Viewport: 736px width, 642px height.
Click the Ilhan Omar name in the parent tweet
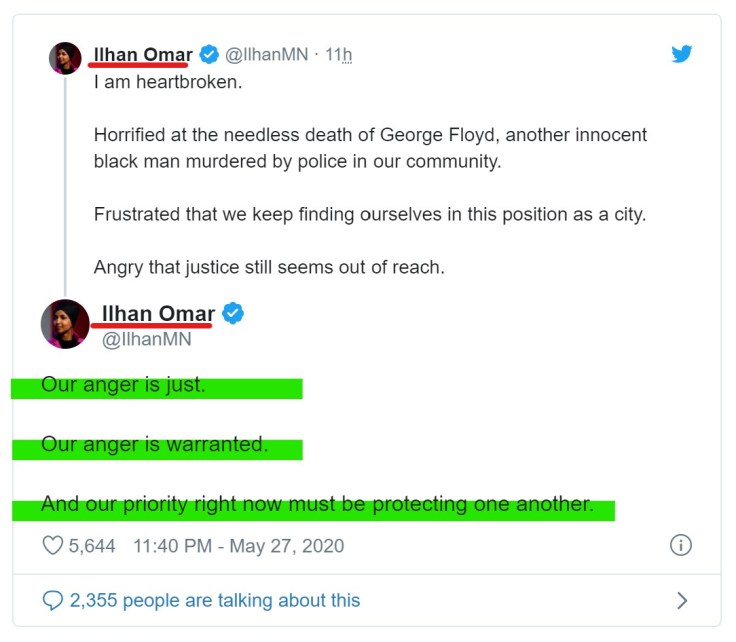pyautogui.click(x=143, y=54)
